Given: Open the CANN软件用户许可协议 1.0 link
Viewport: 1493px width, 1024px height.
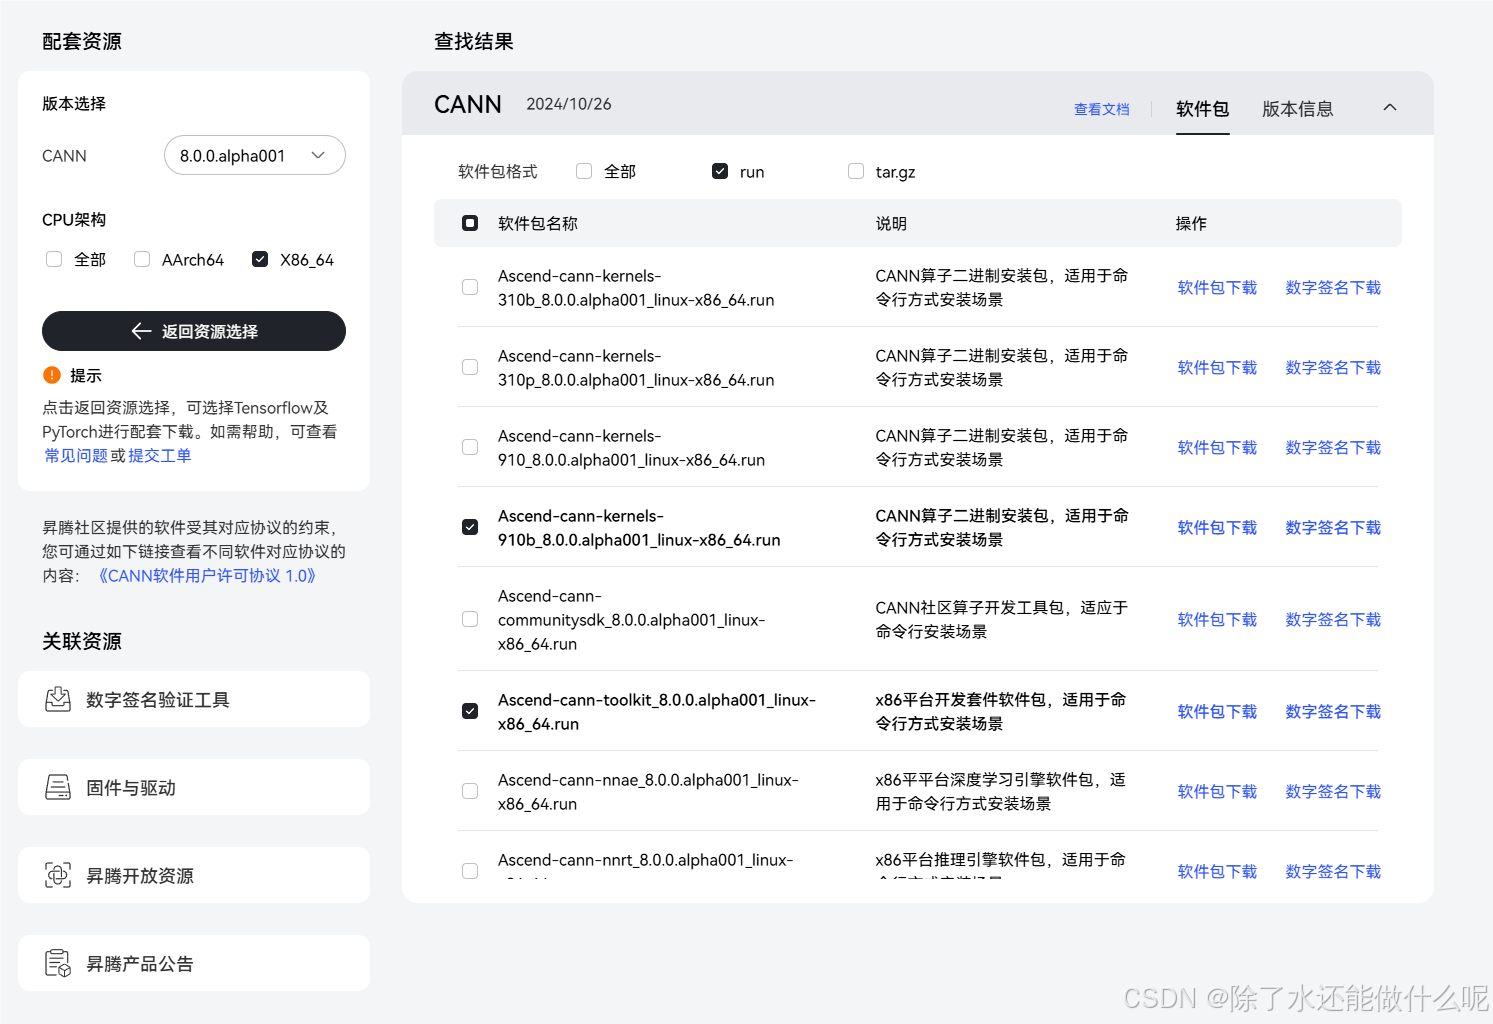Looking at the screenshot, I should tap(207, 575).
